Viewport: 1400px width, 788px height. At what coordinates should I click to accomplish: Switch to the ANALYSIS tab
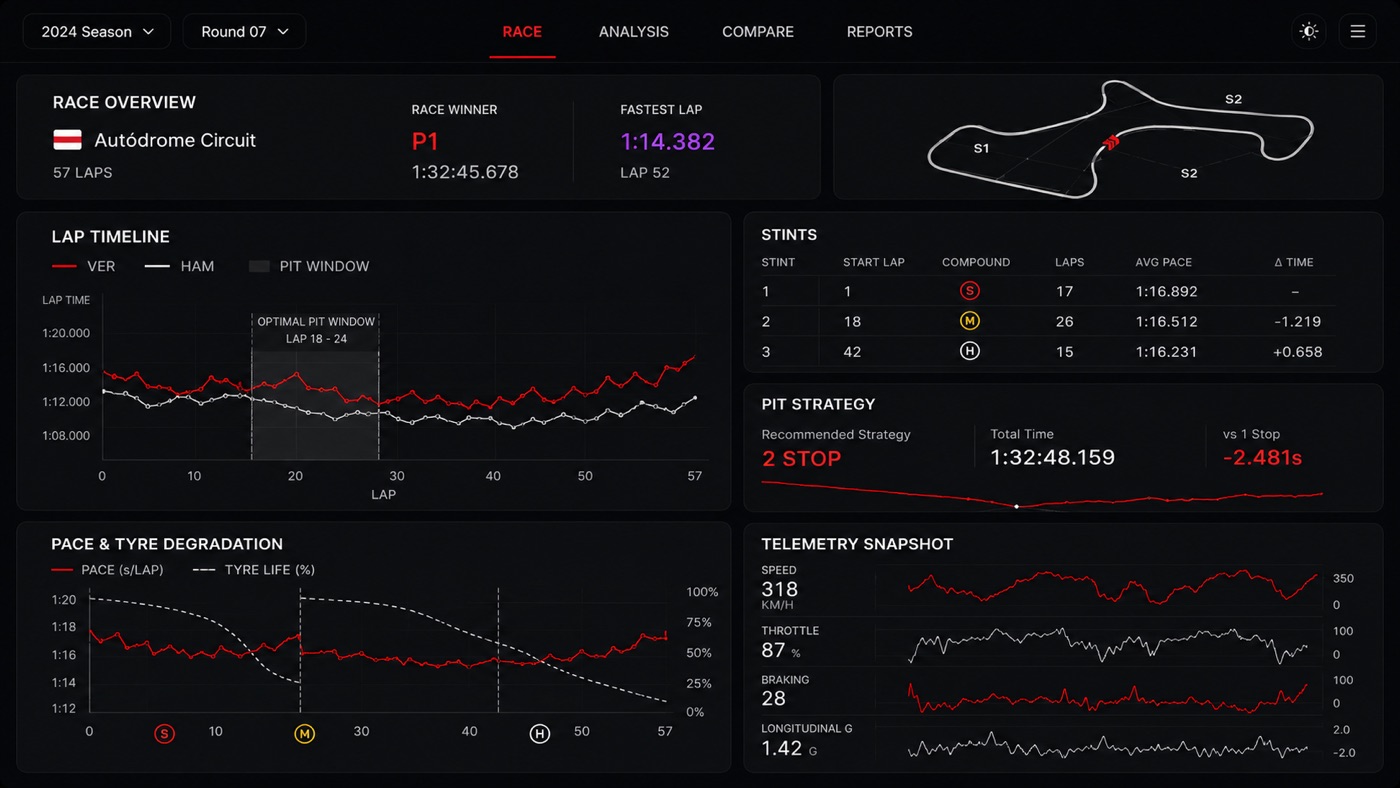point(634,32)
